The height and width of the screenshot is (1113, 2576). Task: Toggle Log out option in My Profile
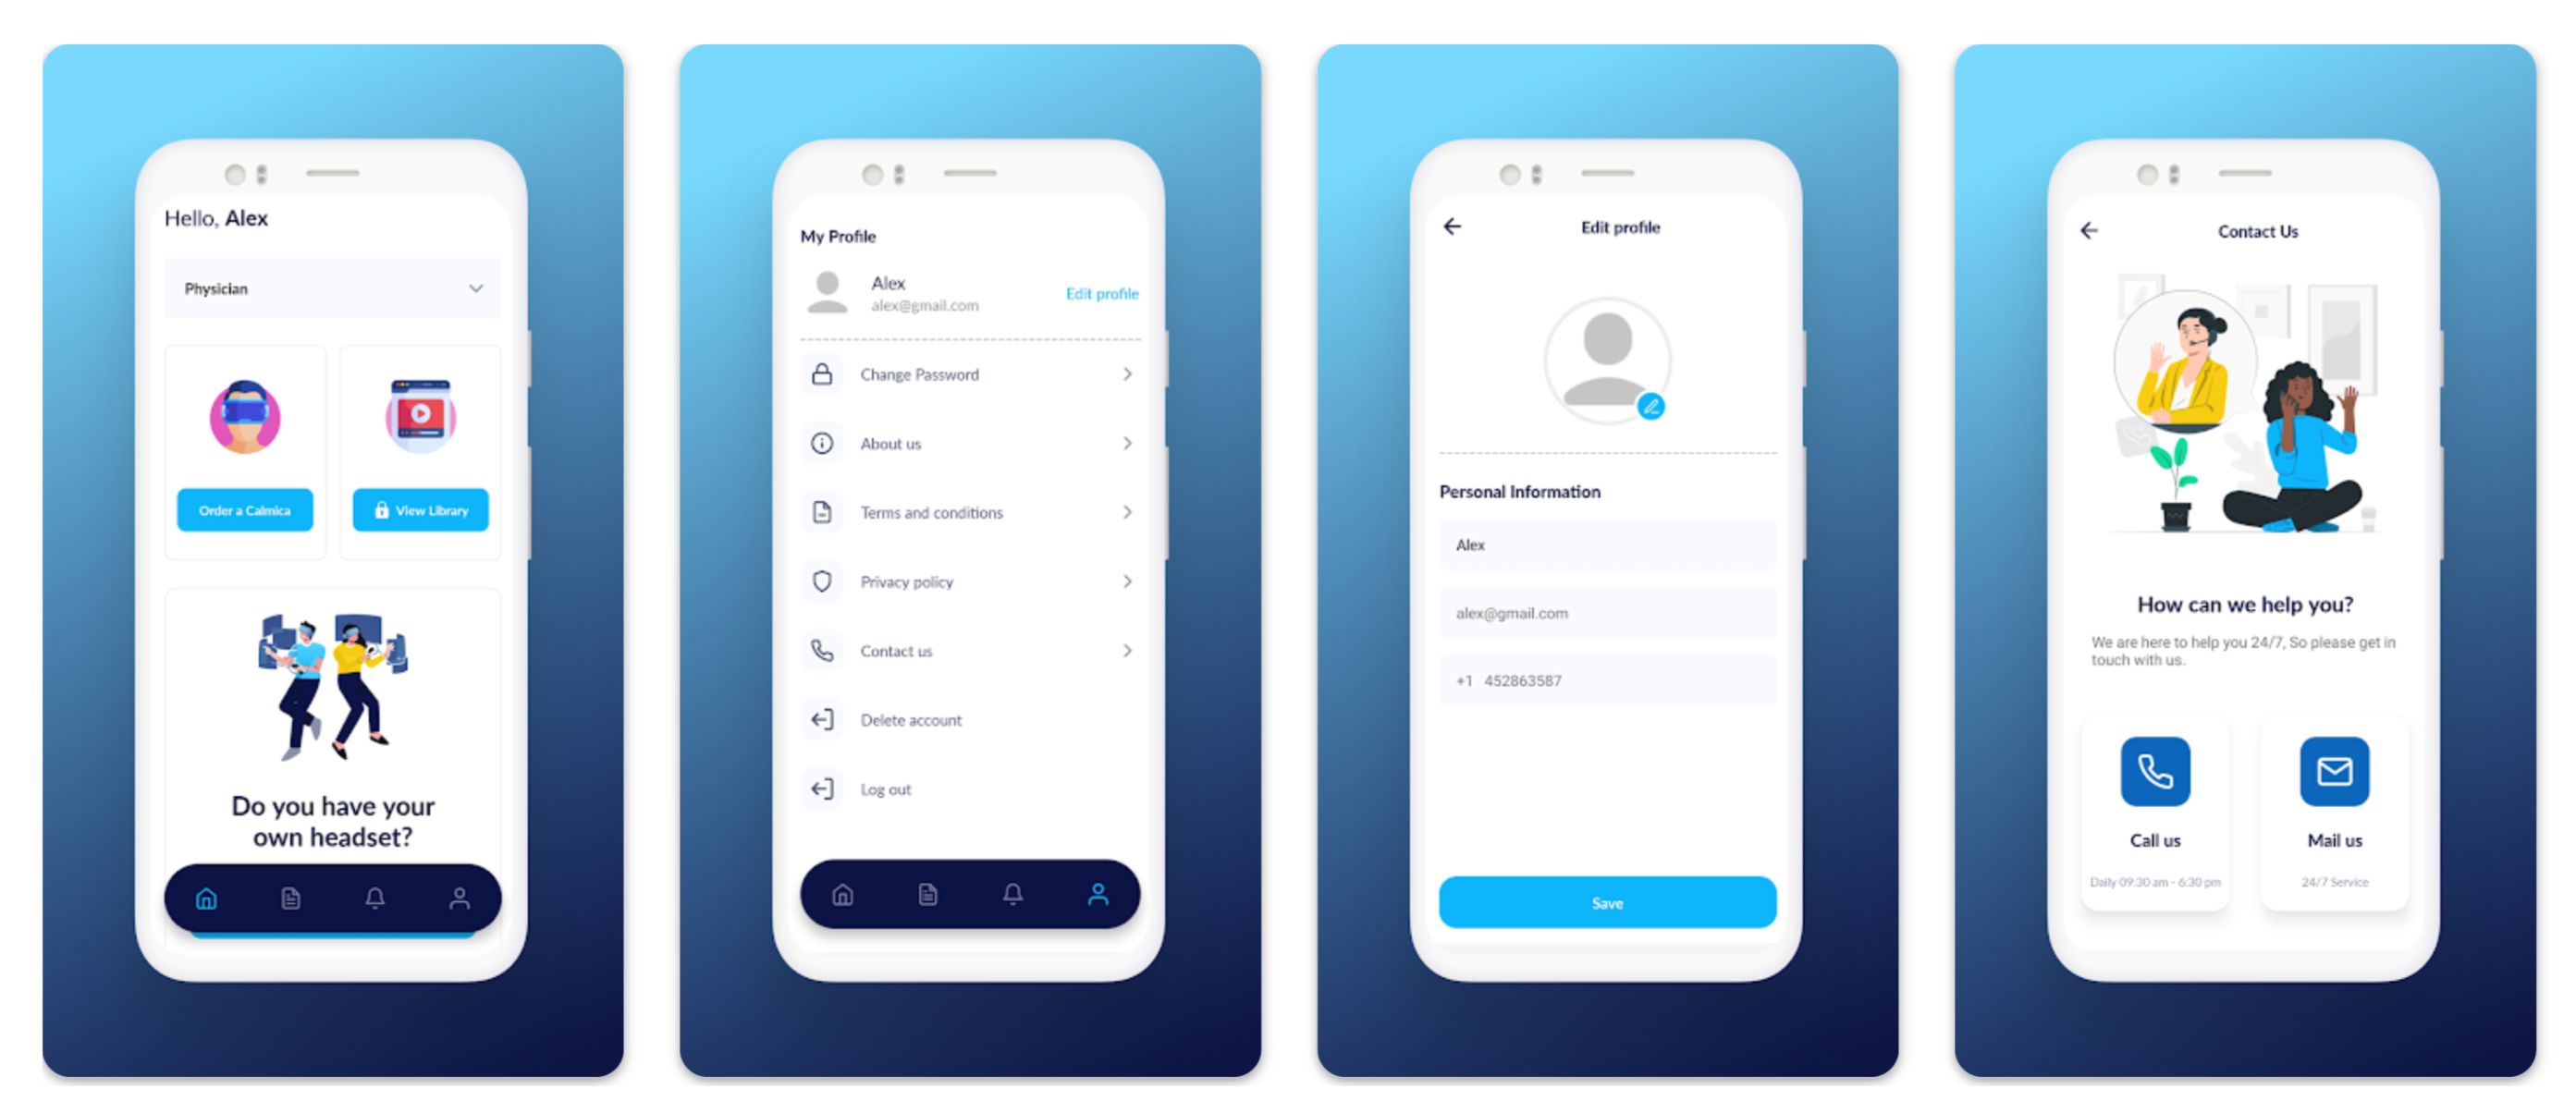[x=887, y=791]
